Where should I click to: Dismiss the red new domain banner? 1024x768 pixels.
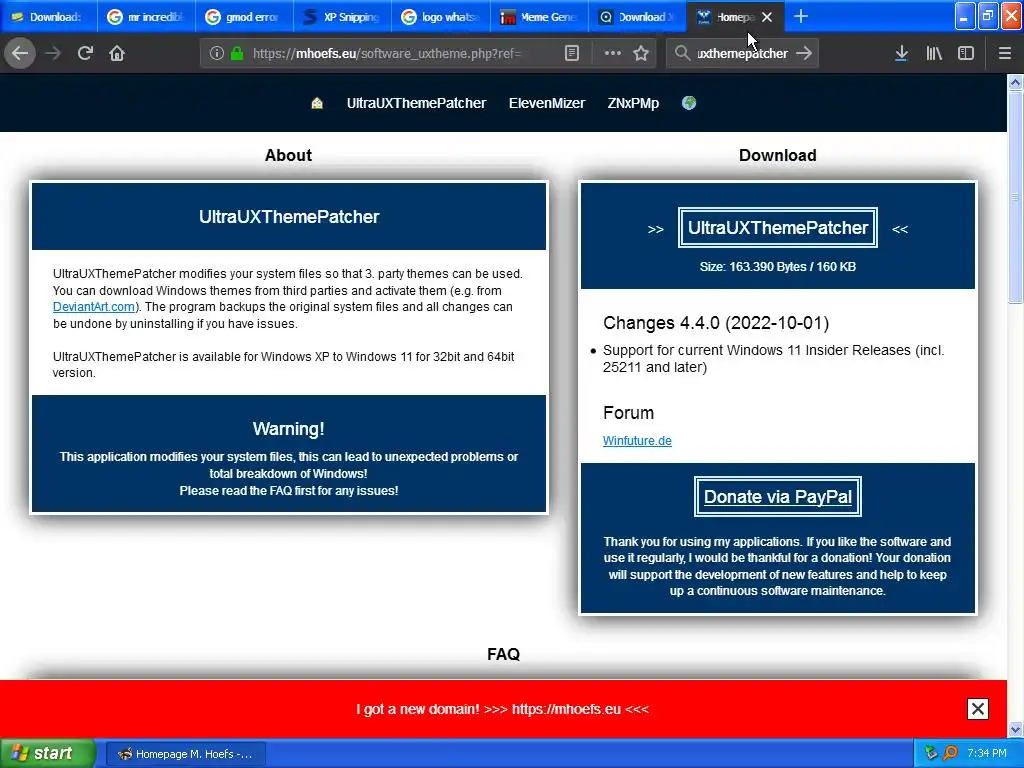point(978,709)
